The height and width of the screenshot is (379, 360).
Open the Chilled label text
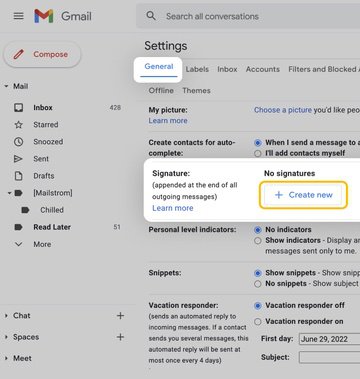(x=52, y=210)
